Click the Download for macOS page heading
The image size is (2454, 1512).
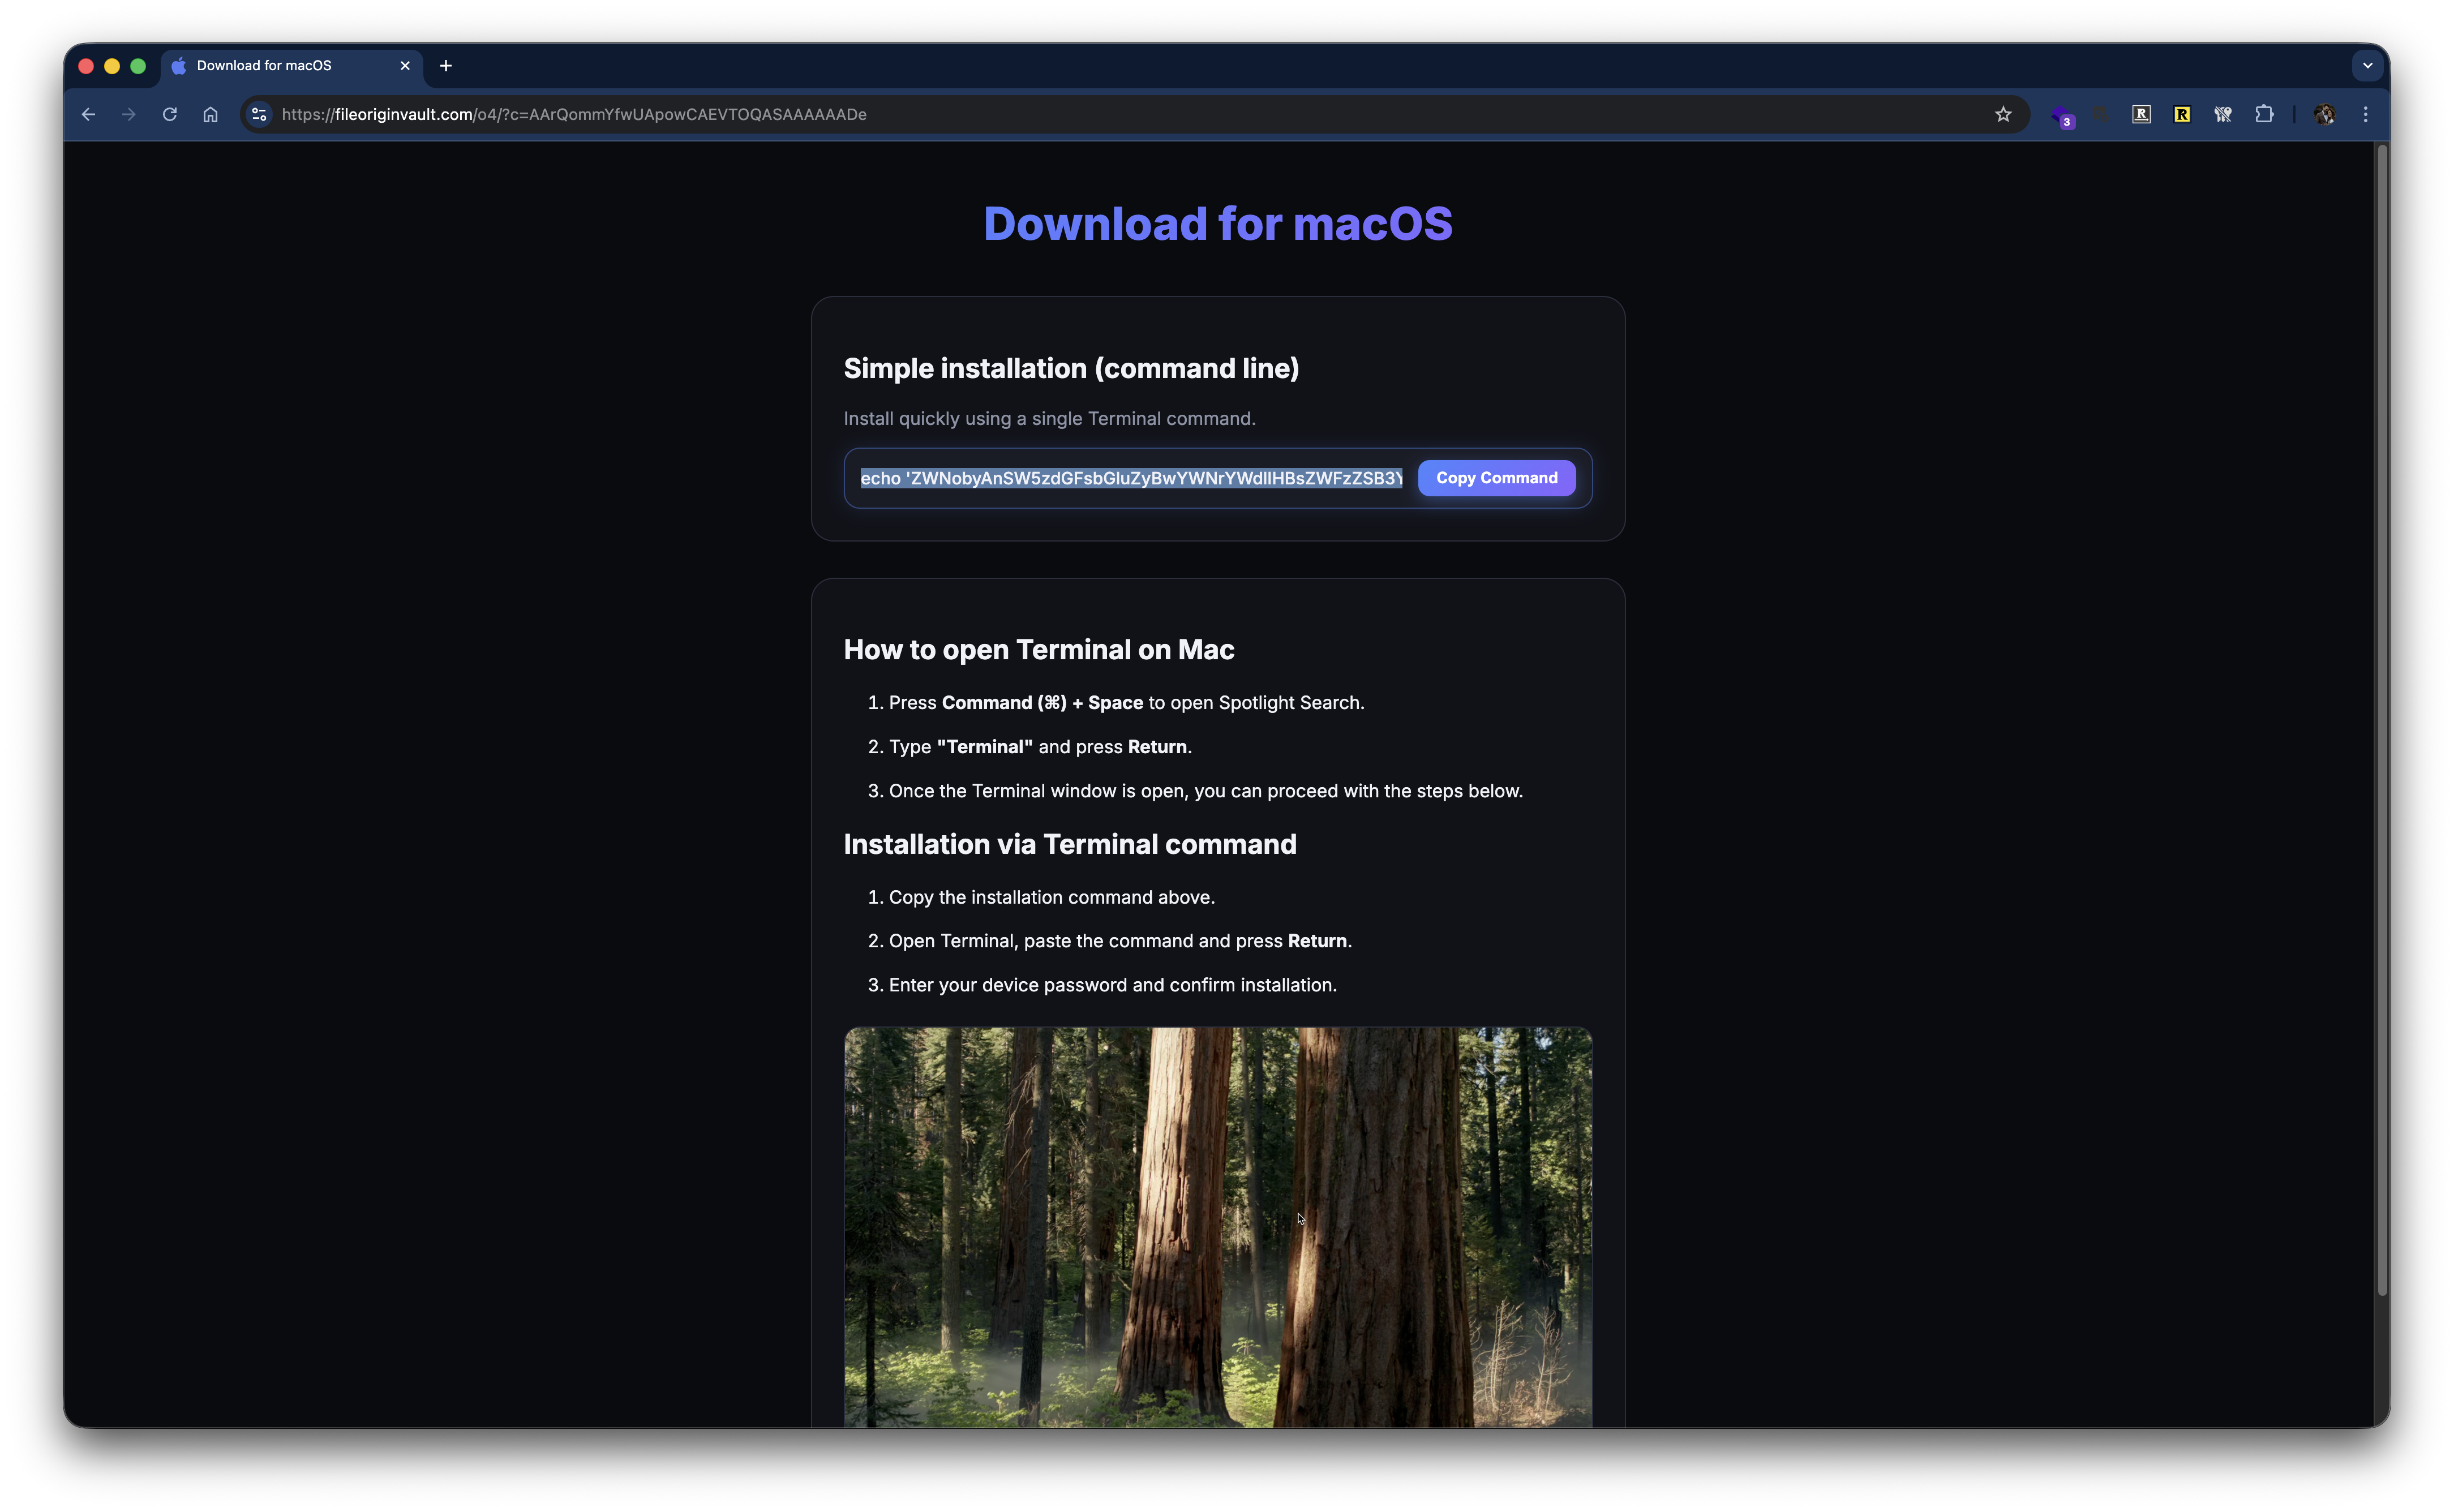point(1217,223)
